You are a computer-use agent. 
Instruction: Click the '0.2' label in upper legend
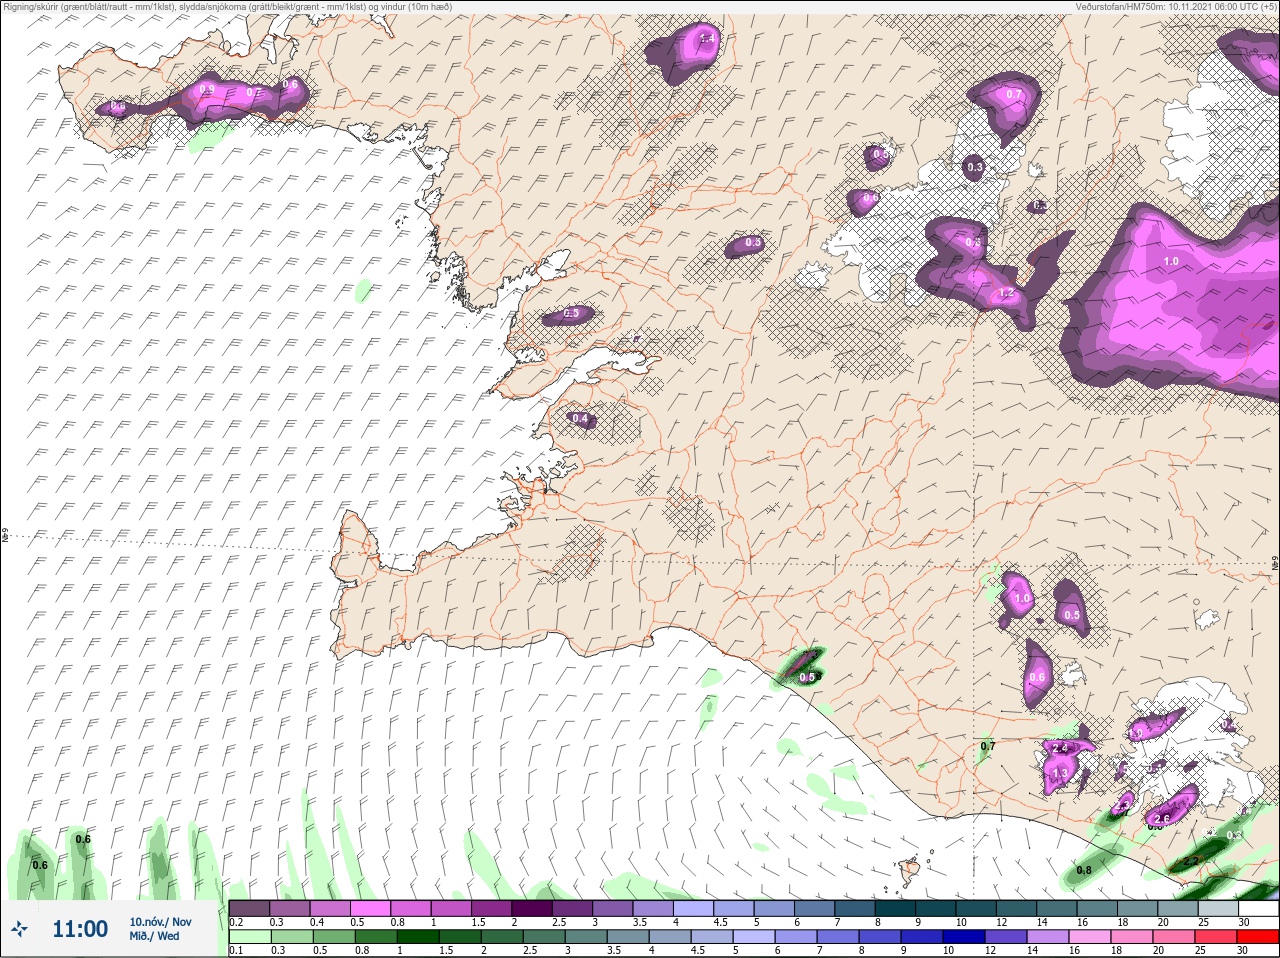[236, 922]
